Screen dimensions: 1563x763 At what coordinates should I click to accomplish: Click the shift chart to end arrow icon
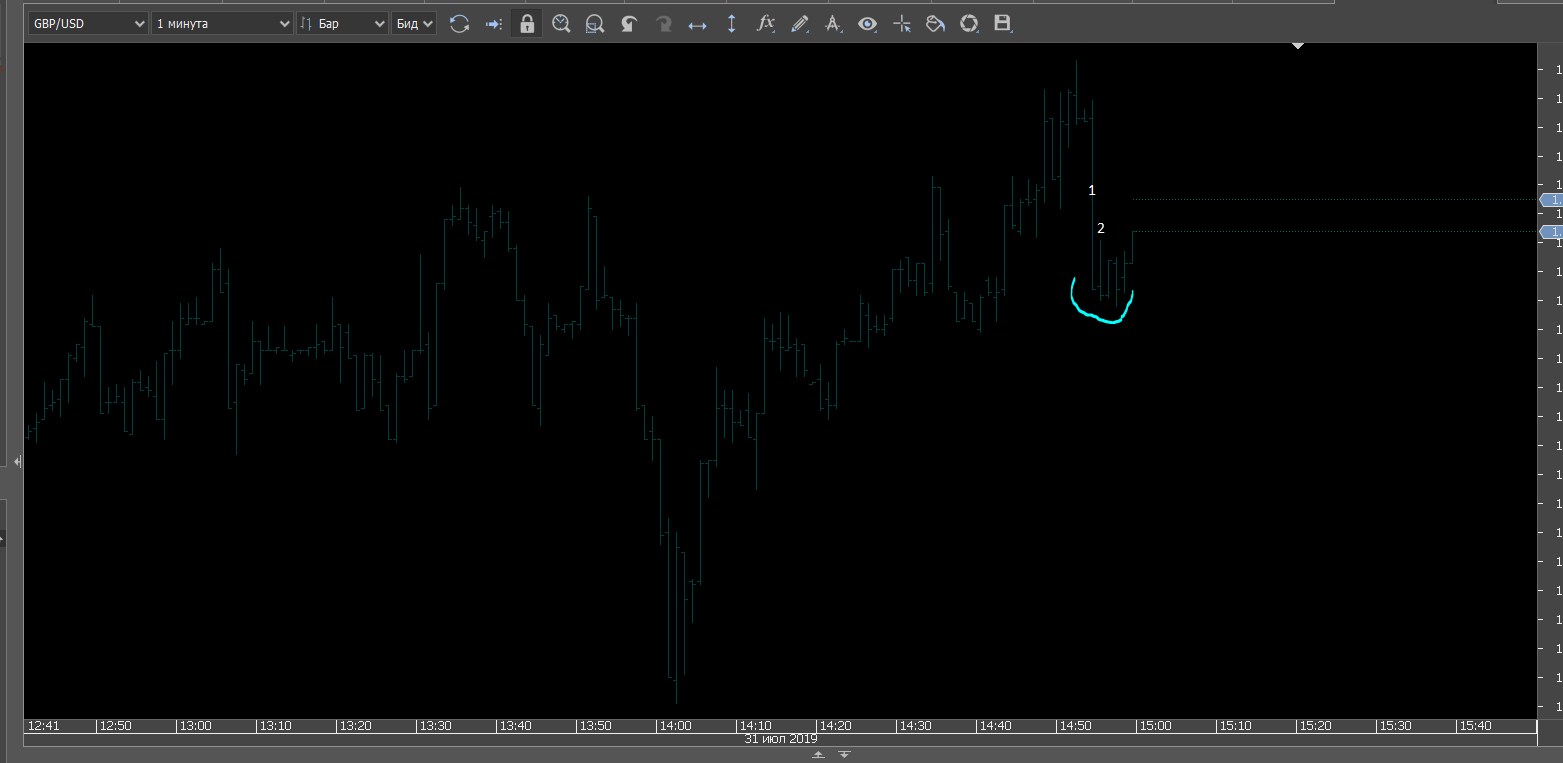click(x=493, y=23)
